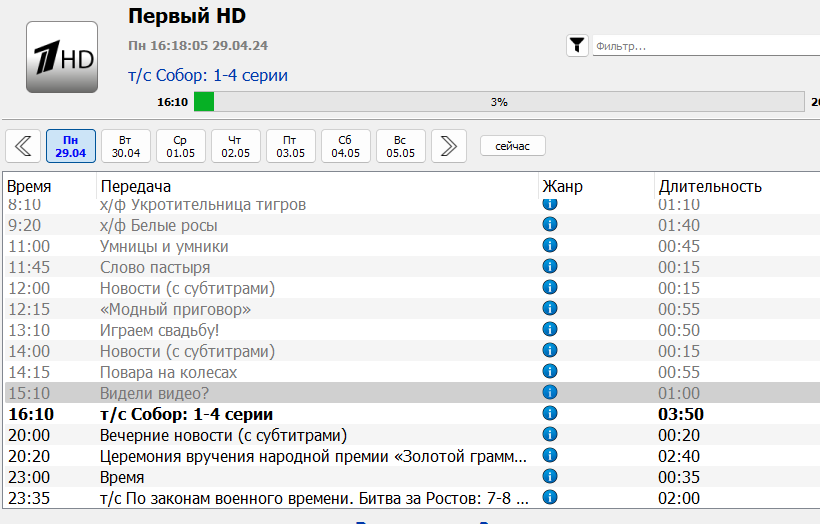Open info icon for Вечерние новости row
Image resolution: width=820 pixels, height=524 pixels.
[549, 435]
